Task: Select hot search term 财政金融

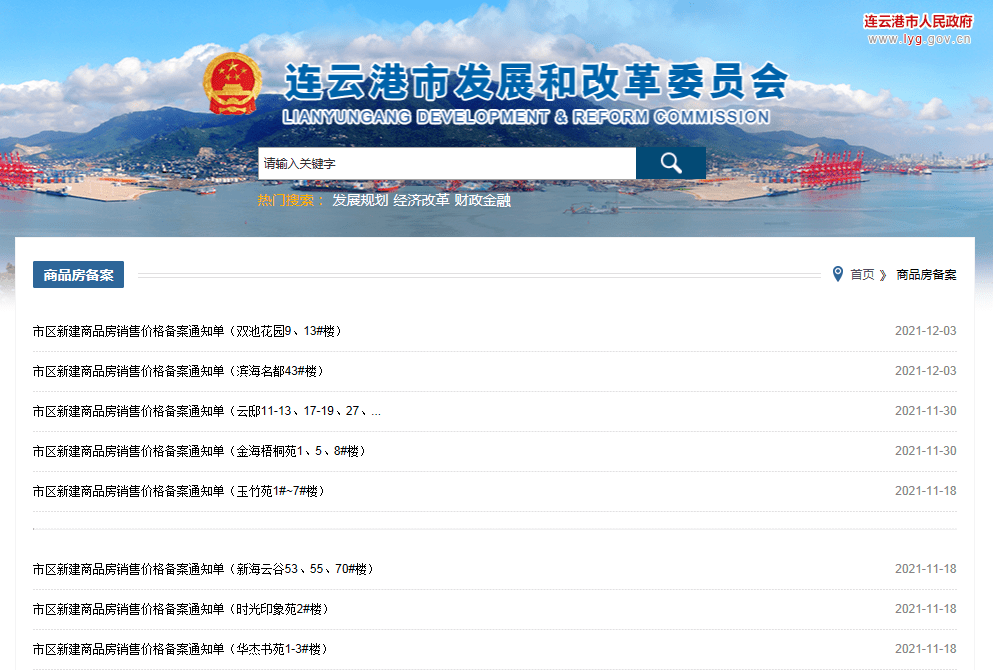Action: pos(482,200)
